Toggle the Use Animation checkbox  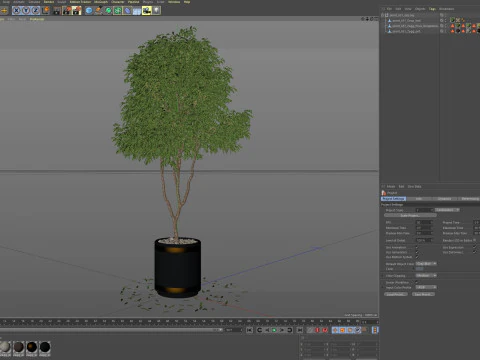pos(417,248)
